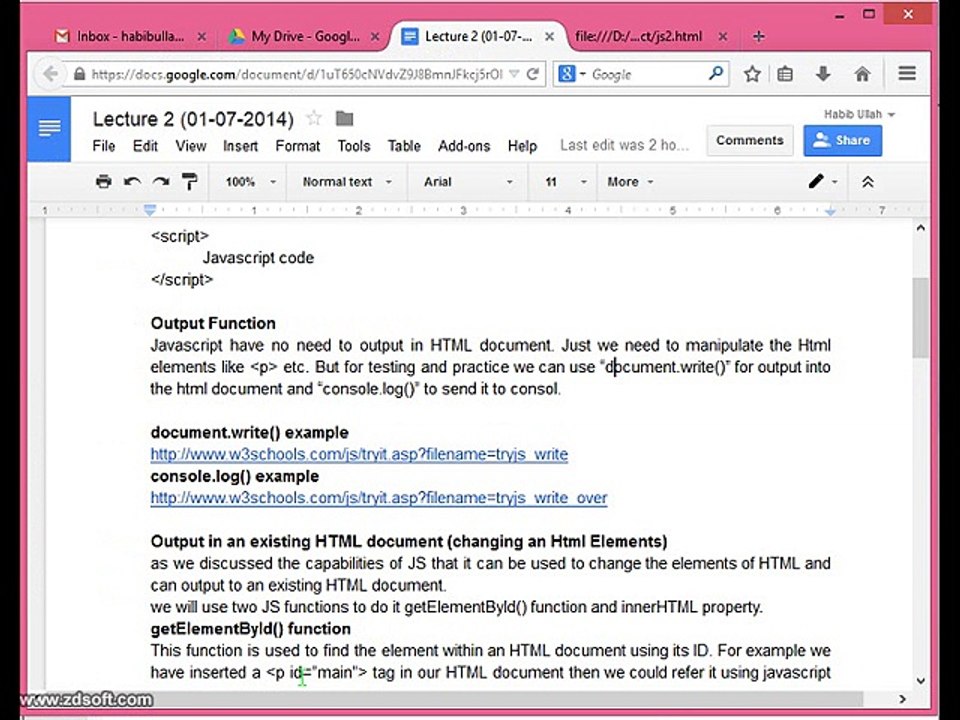Click the search magnifier icon
This screenshot has width=960, height=720.
click(715, 74)
